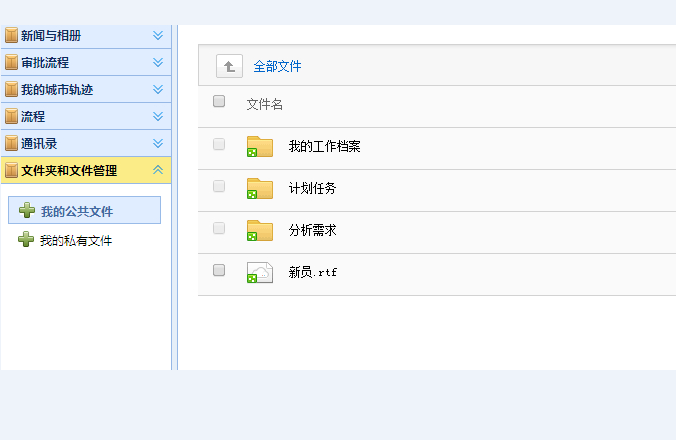The height and width of the screenshot is (440, 676).
Task: Collapse the 文件夹和文件管理 section chevron
Action: coord(158,170)
